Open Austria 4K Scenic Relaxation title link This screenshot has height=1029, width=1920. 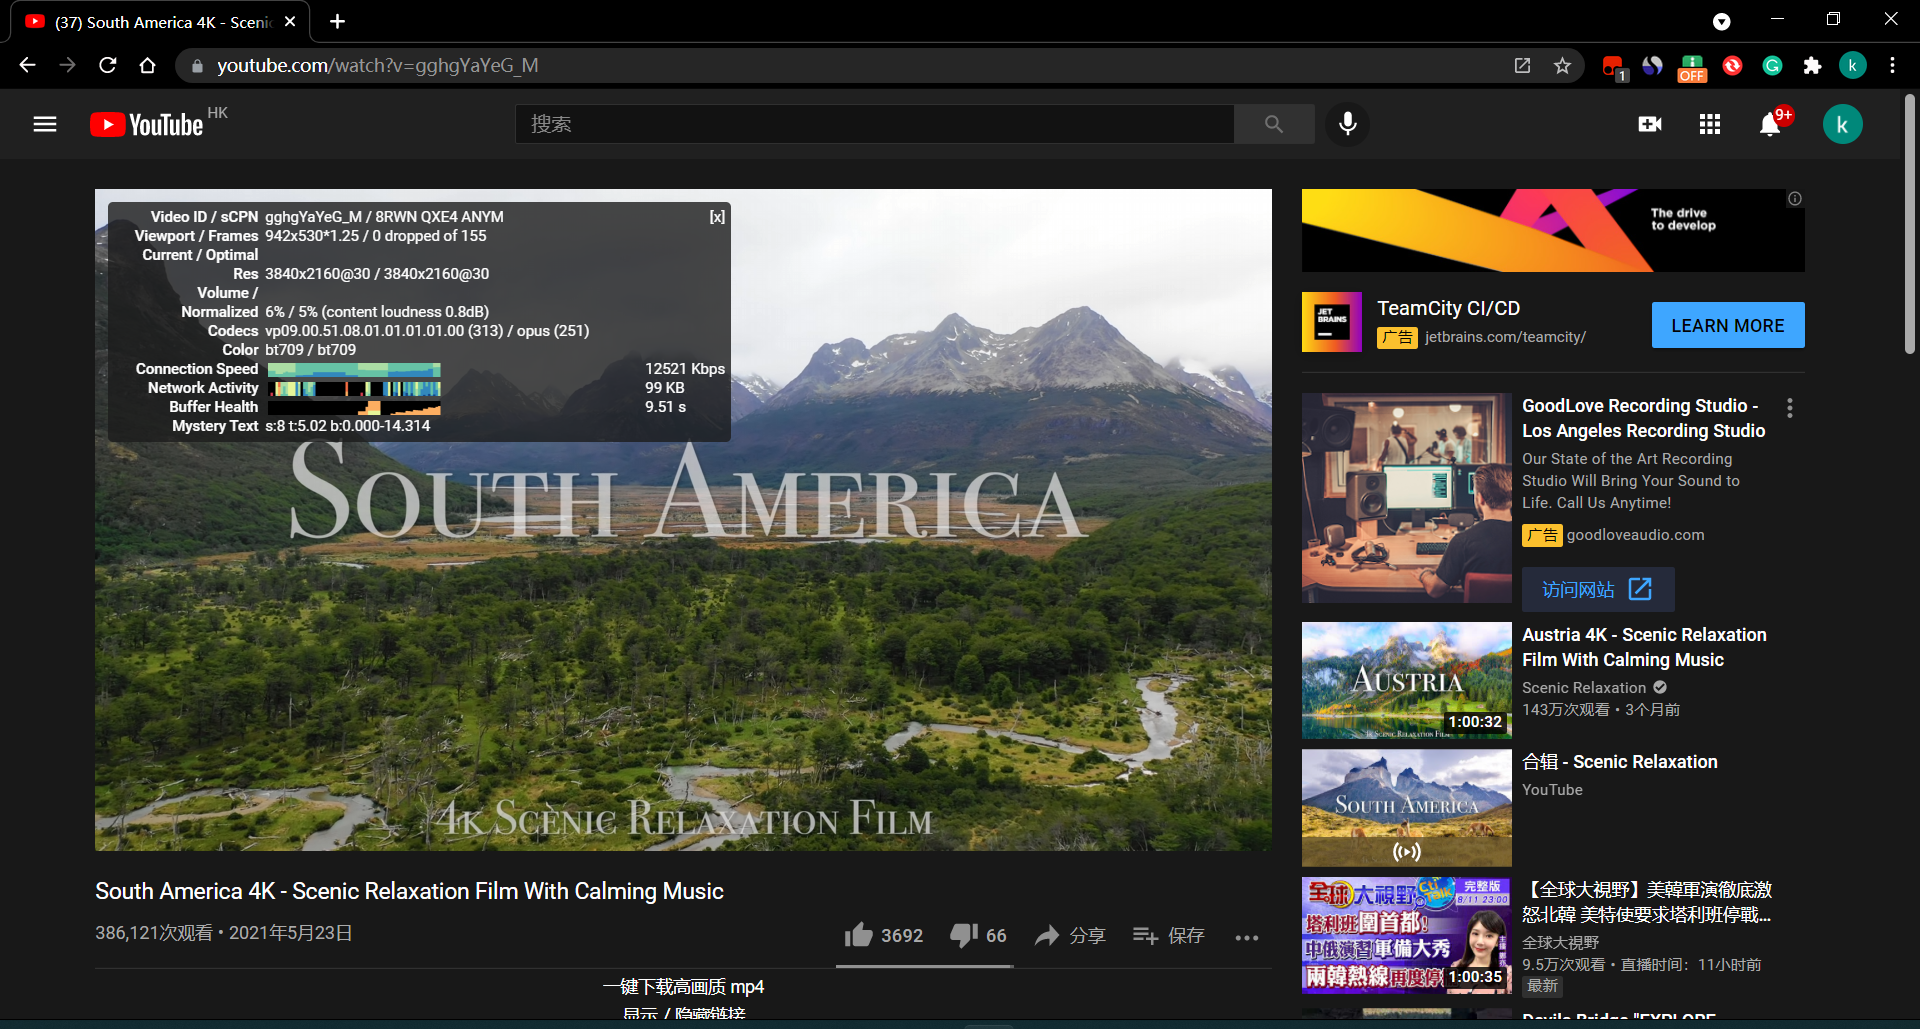[x=1644, y=647]
